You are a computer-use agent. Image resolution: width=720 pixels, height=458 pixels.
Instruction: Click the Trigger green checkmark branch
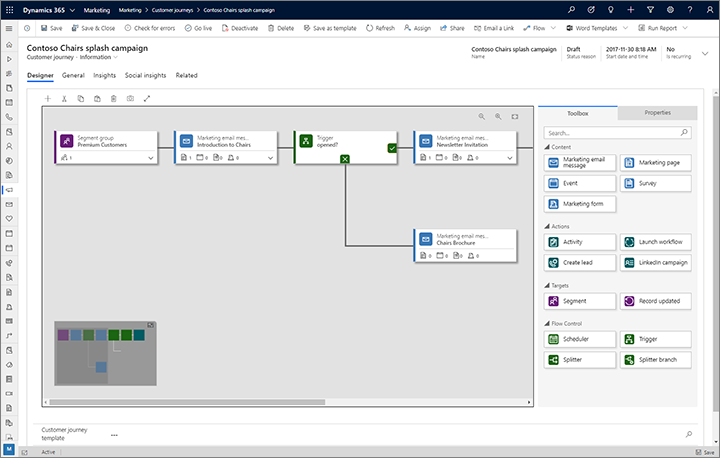[x=392, y=148]
